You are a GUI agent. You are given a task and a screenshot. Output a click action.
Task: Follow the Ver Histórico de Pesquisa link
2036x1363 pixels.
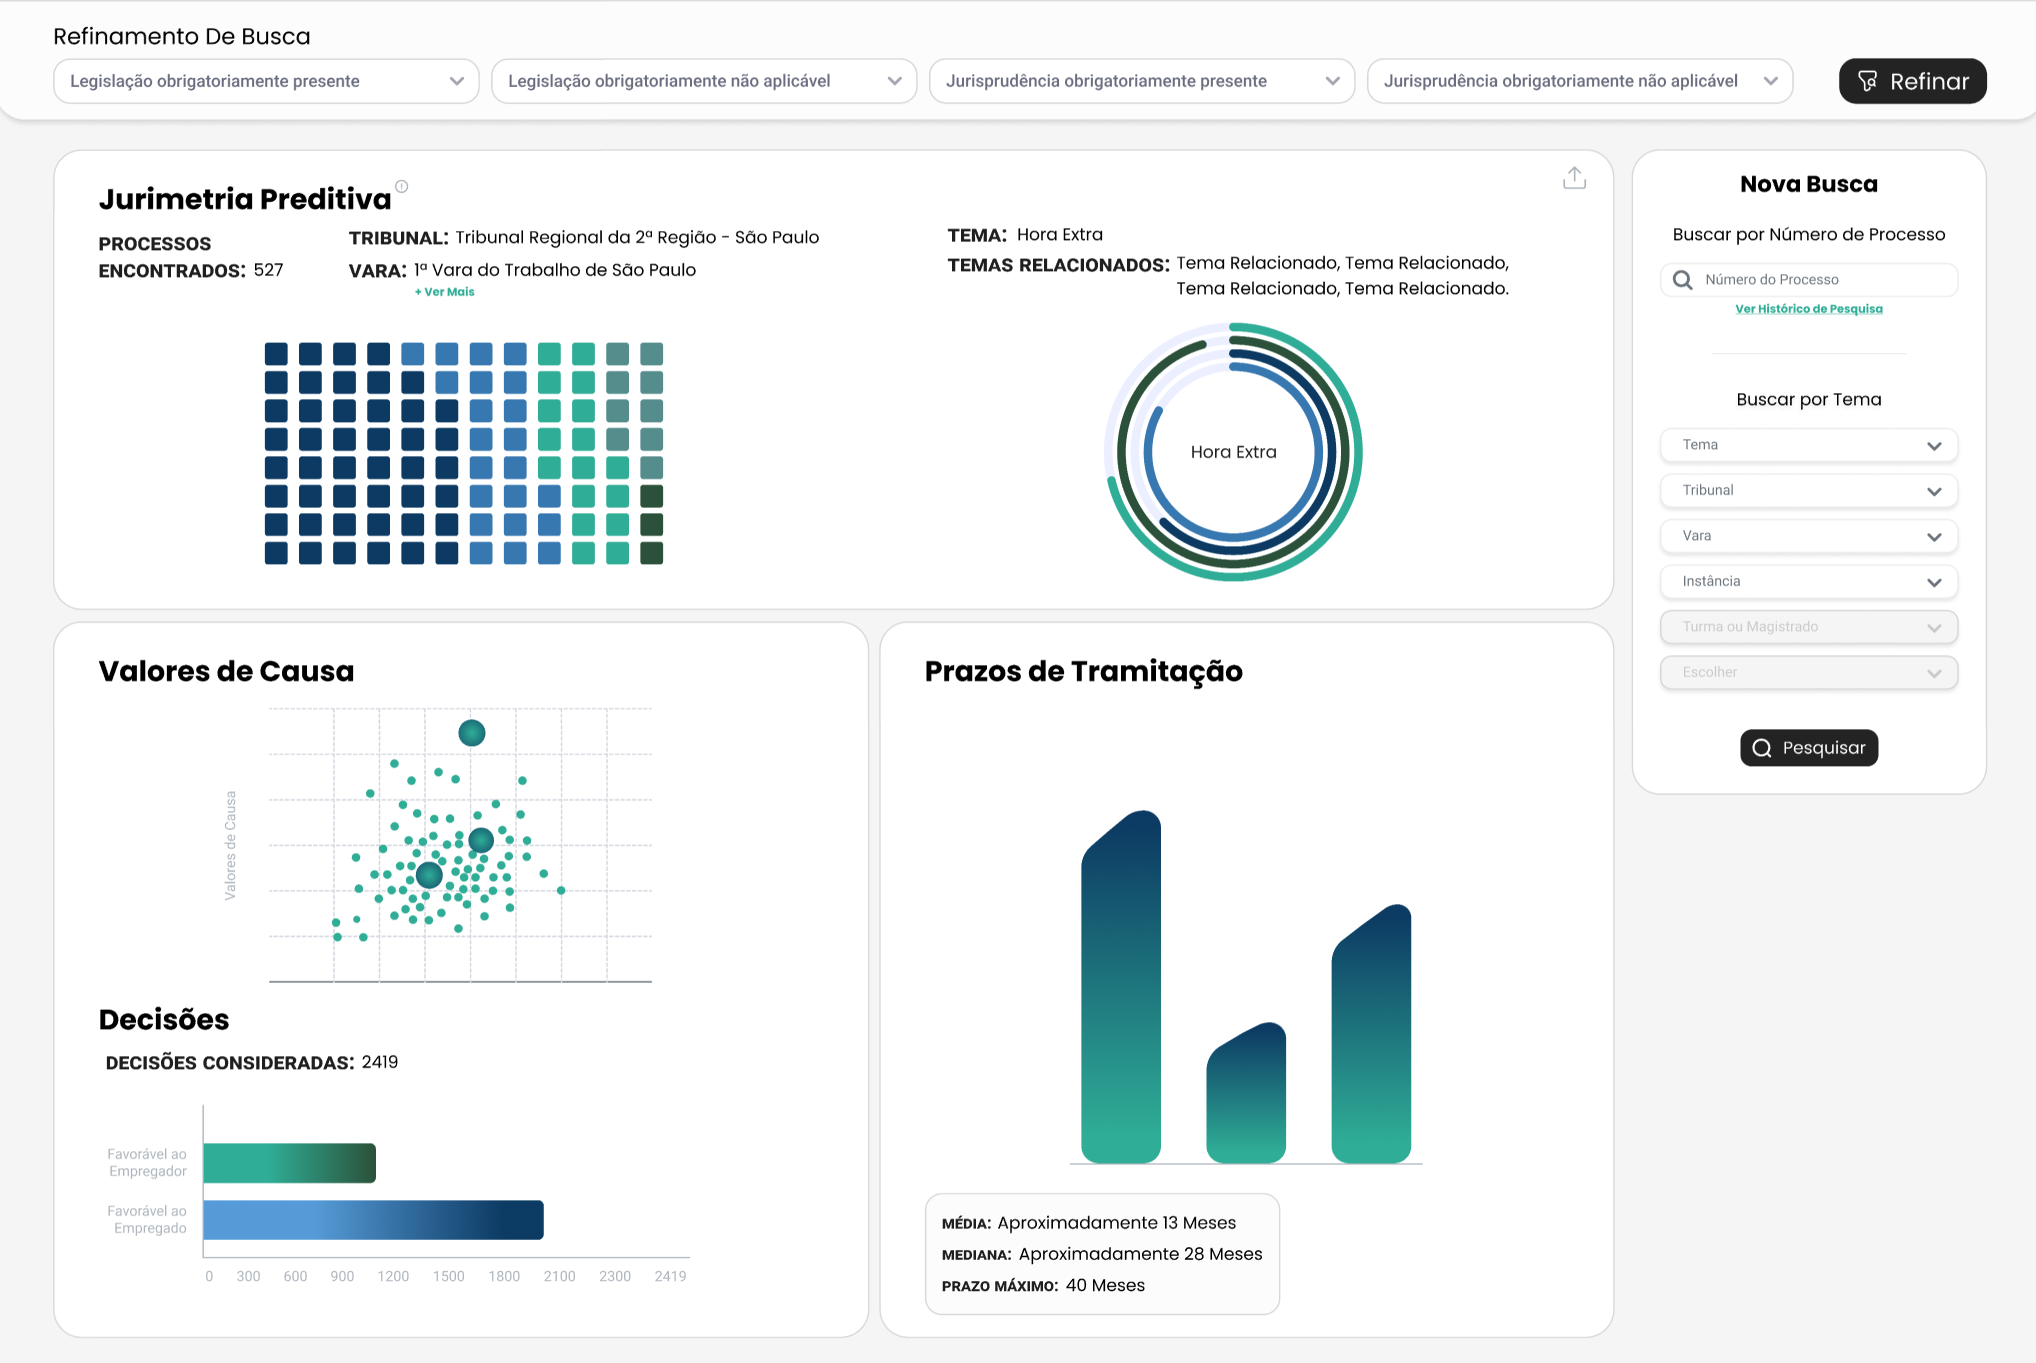pos(1808,309)
